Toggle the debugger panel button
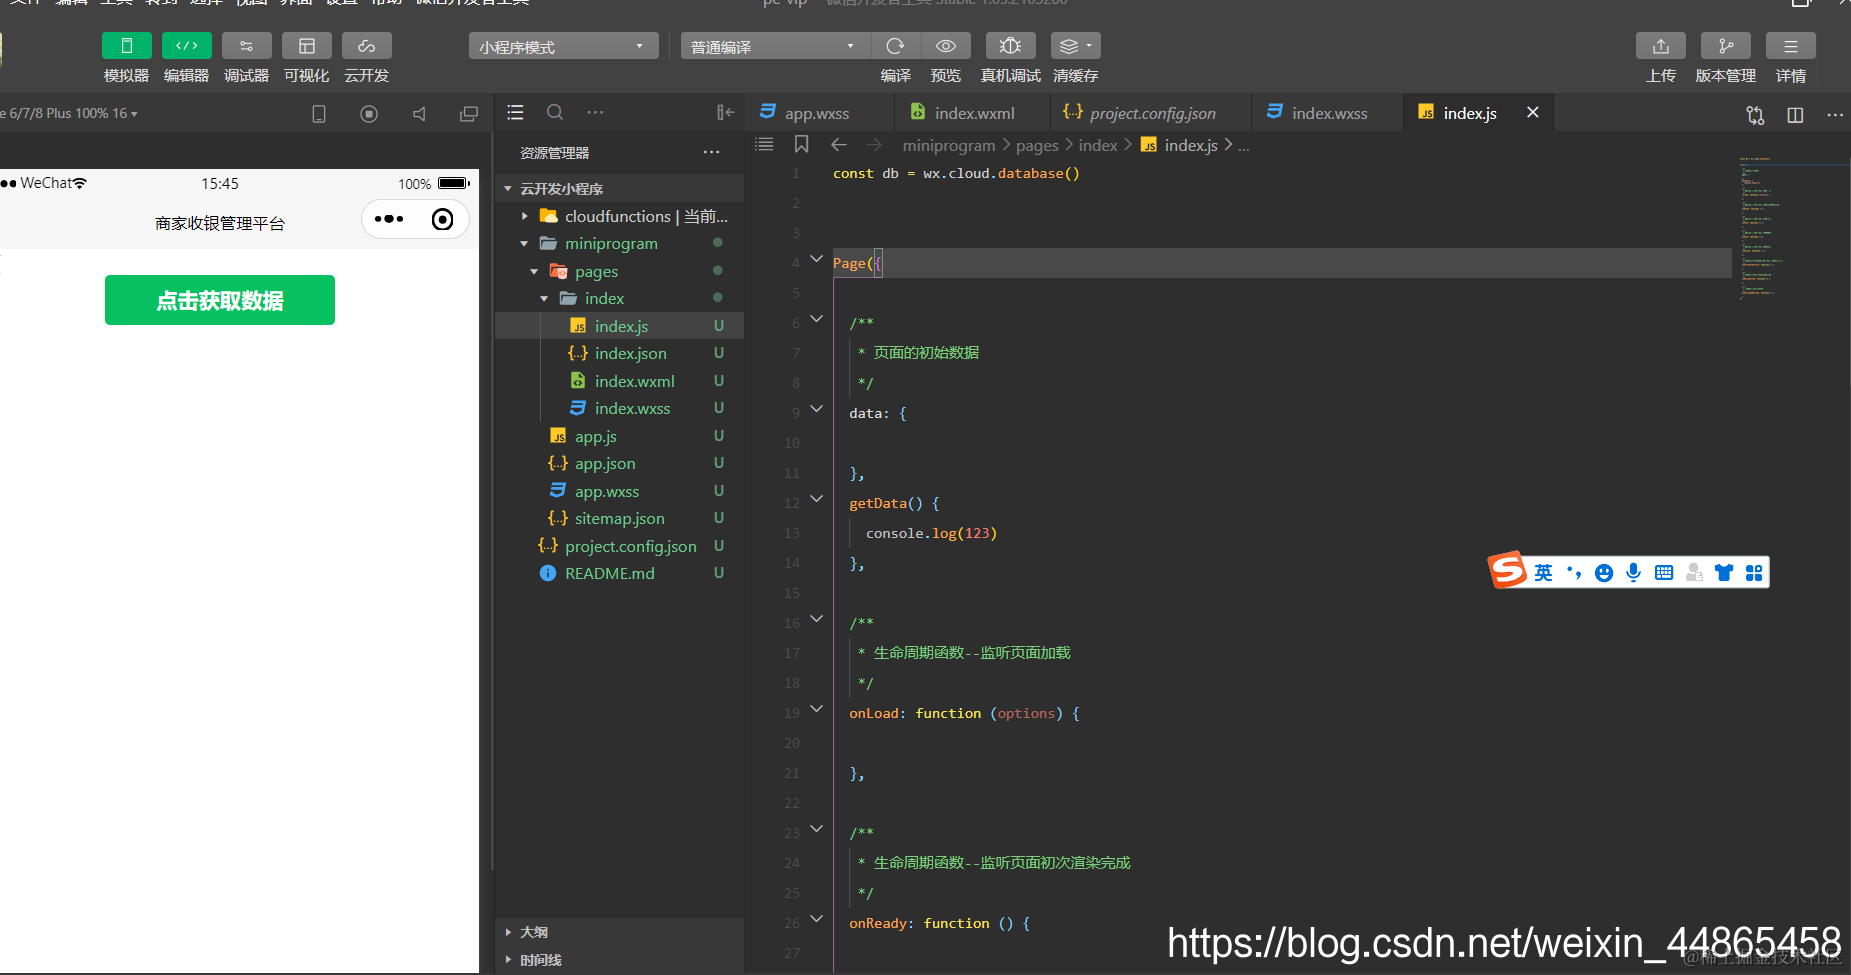The image size is (1851, 975). (x=246, y=46)
